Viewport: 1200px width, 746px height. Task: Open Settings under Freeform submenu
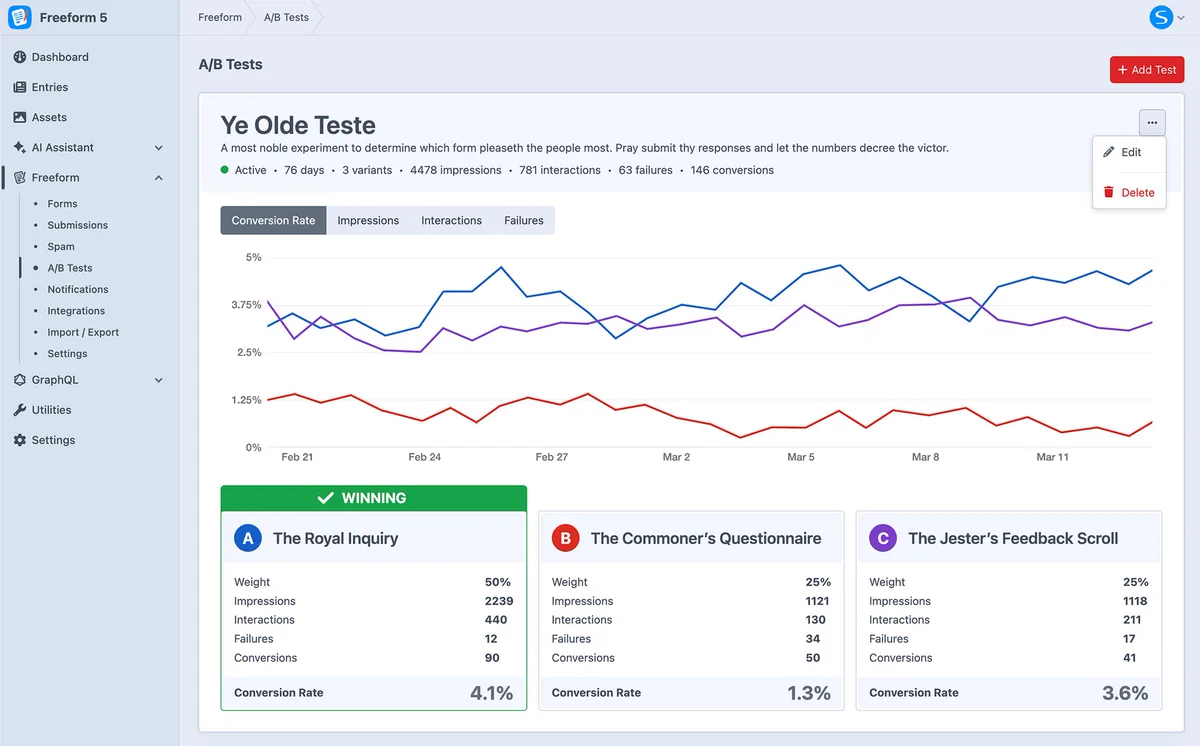(x=67, y=354)
